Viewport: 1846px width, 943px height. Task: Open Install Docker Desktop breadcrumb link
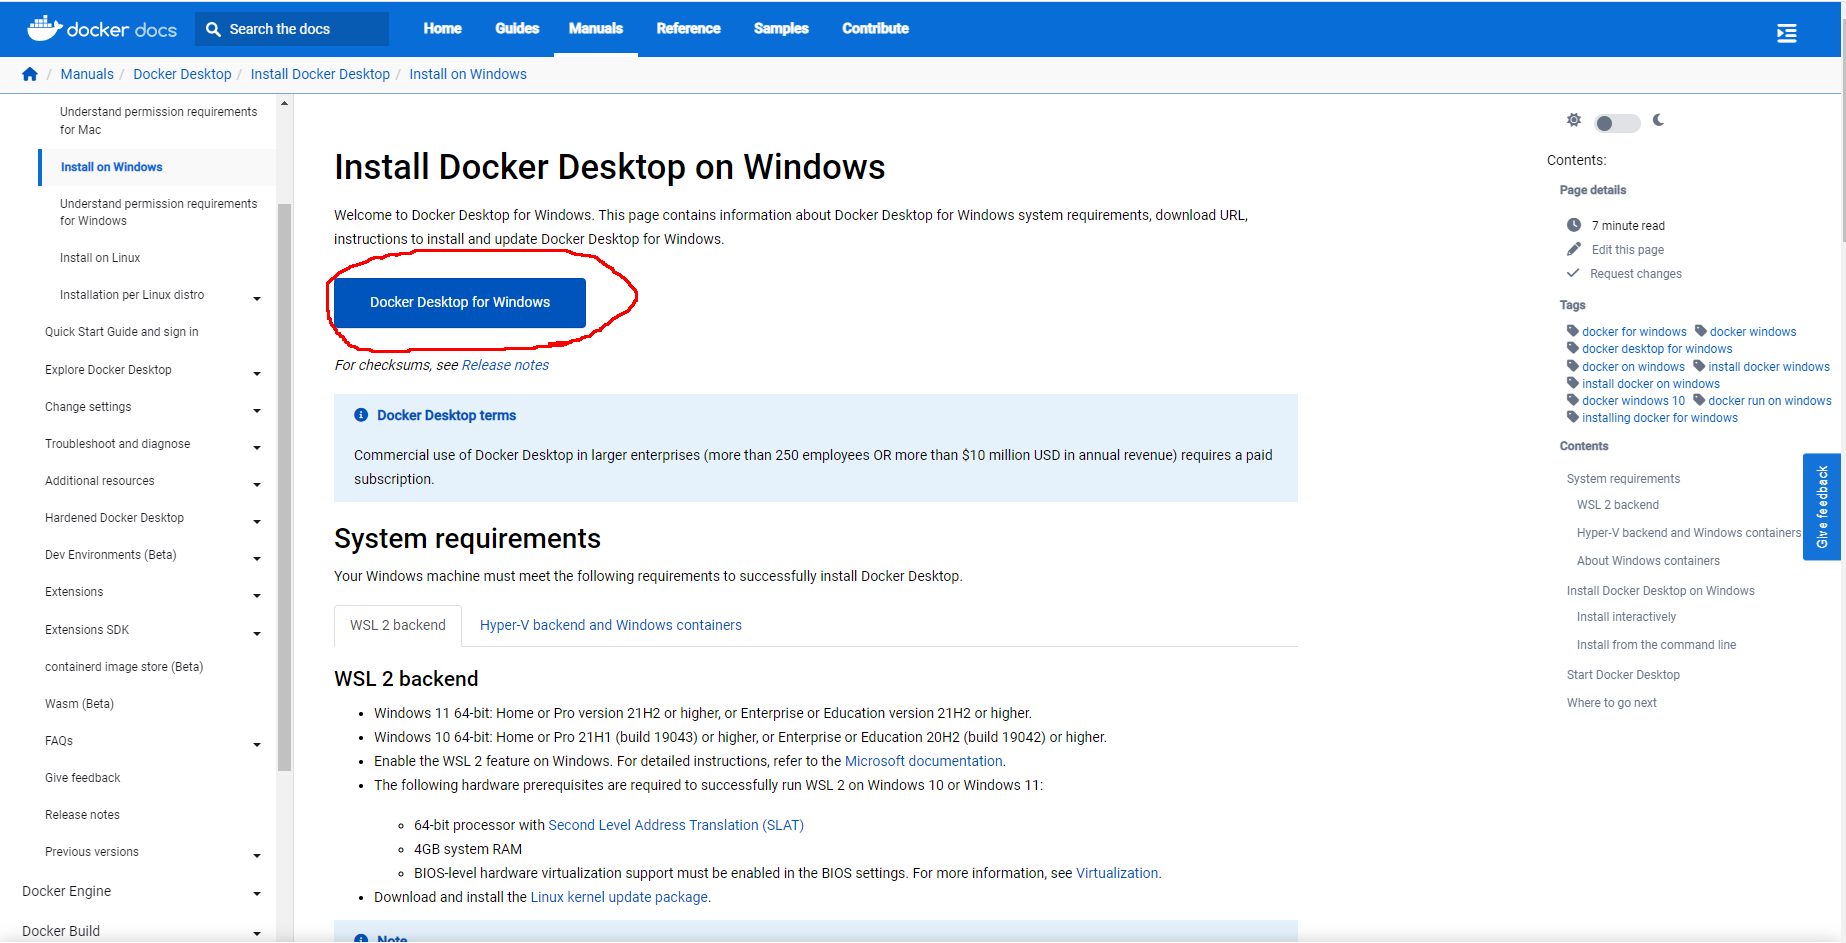pos(320,74)
